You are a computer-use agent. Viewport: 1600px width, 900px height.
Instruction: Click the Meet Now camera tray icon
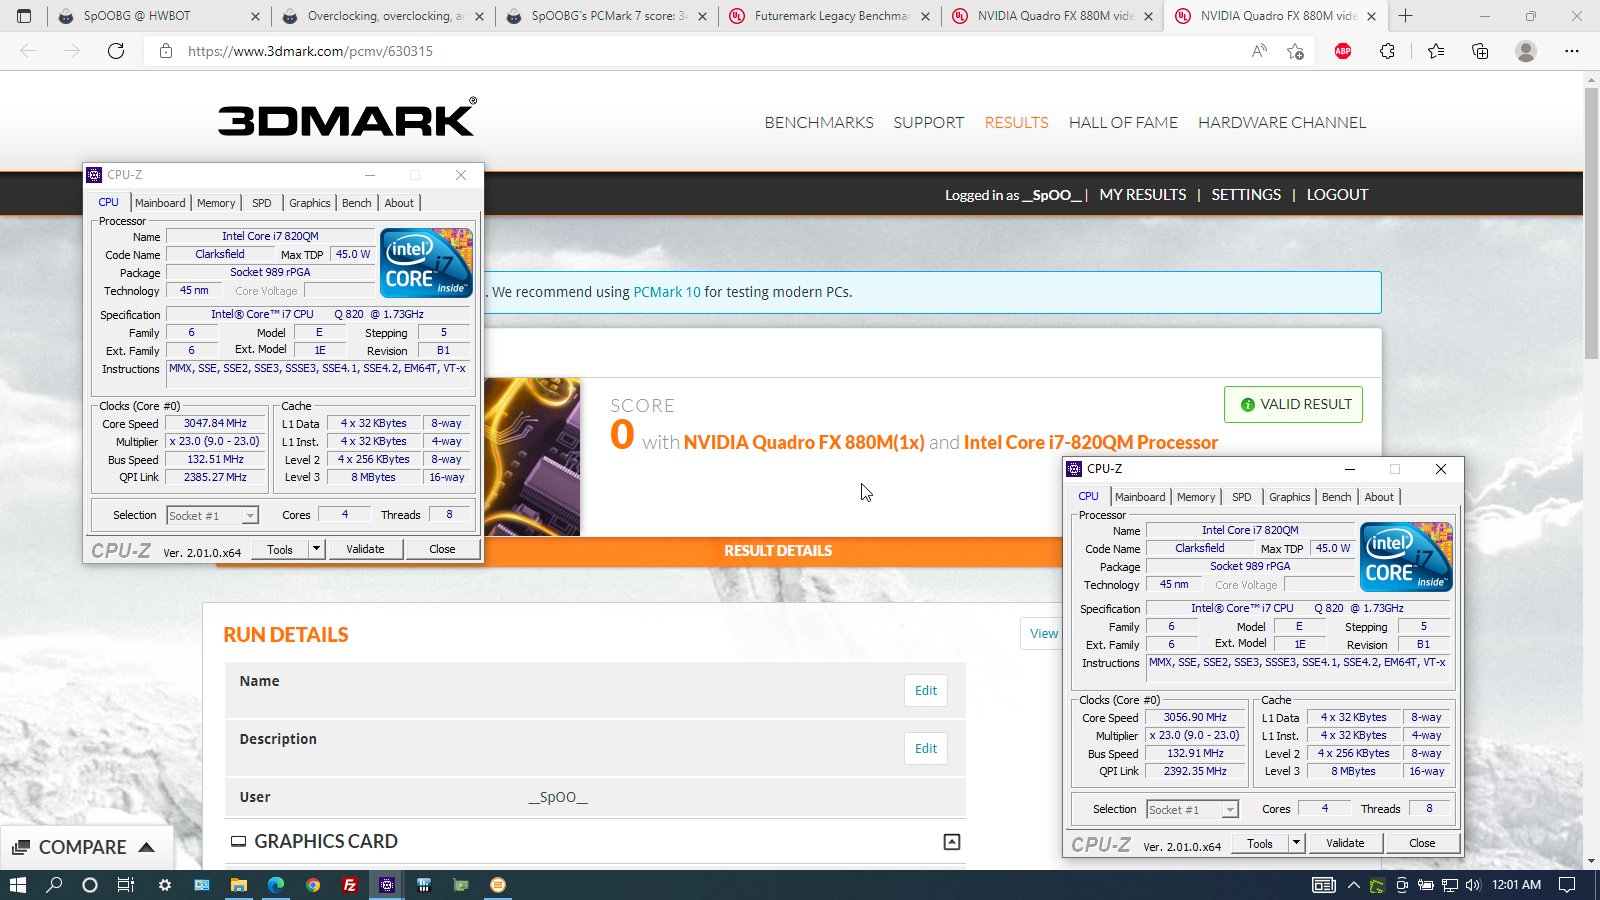[x=1402, y=885]
